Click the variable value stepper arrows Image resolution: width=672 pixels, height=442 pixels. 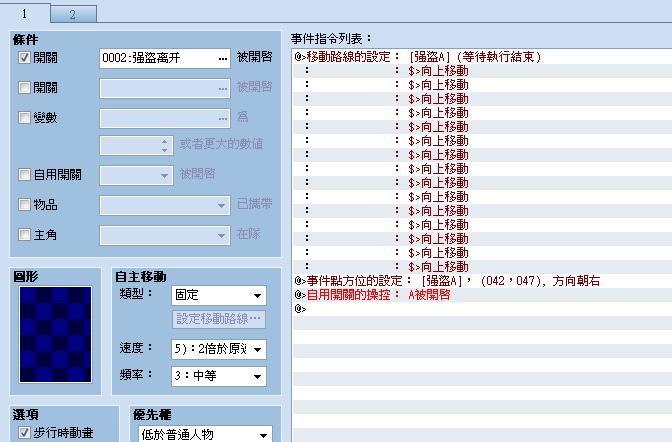click(165, 145)
